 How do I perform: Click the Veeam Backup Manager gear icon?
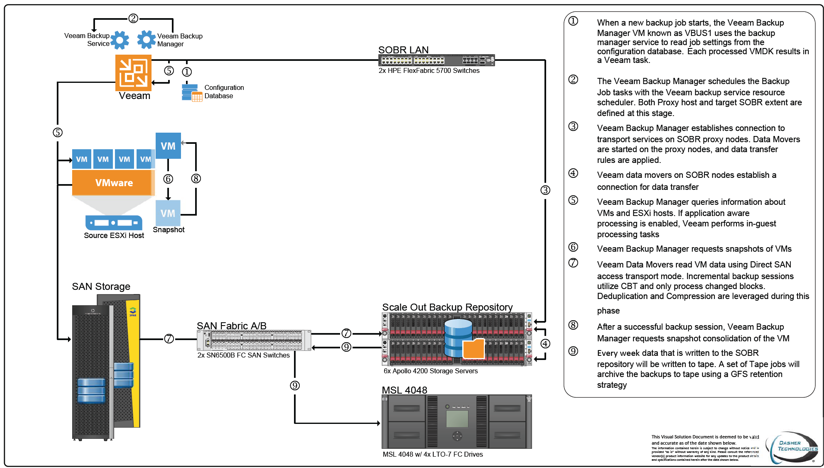coord(147,40)
